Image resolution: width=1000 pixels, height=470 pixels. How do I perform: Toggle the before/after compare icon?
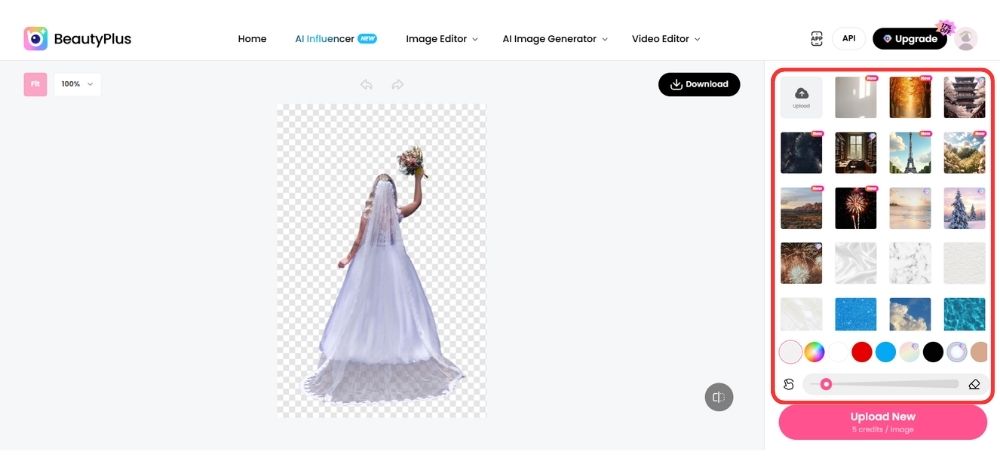coord(719,397)
